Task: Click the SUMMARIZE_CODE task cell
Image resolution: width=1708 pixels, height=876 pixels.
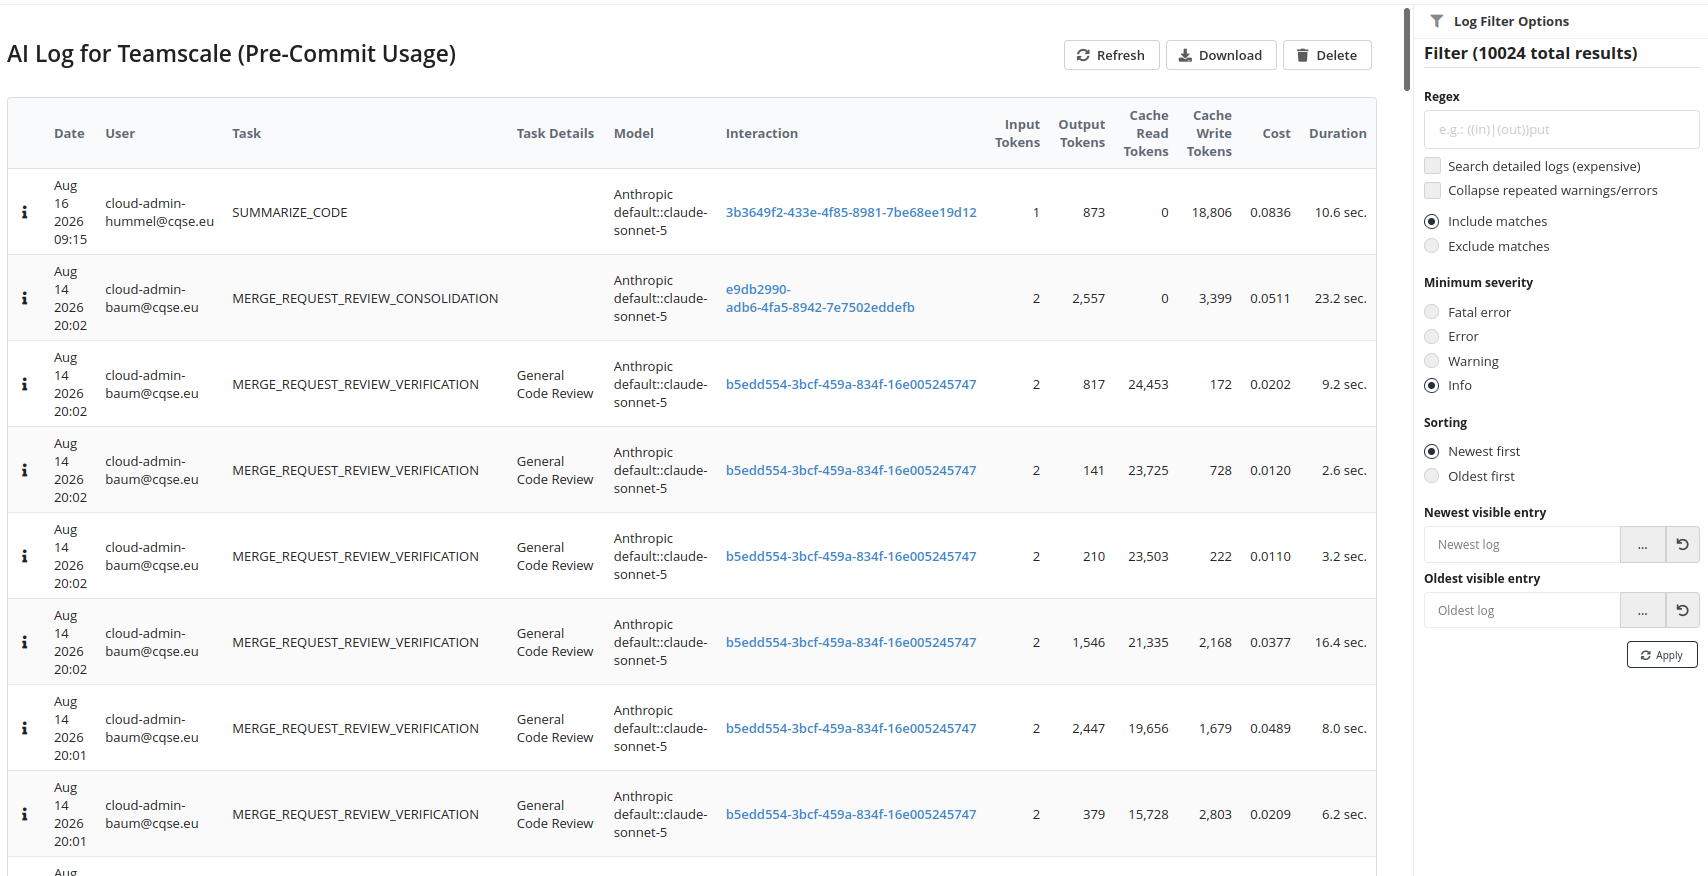Action: click(x=290, y=212)
